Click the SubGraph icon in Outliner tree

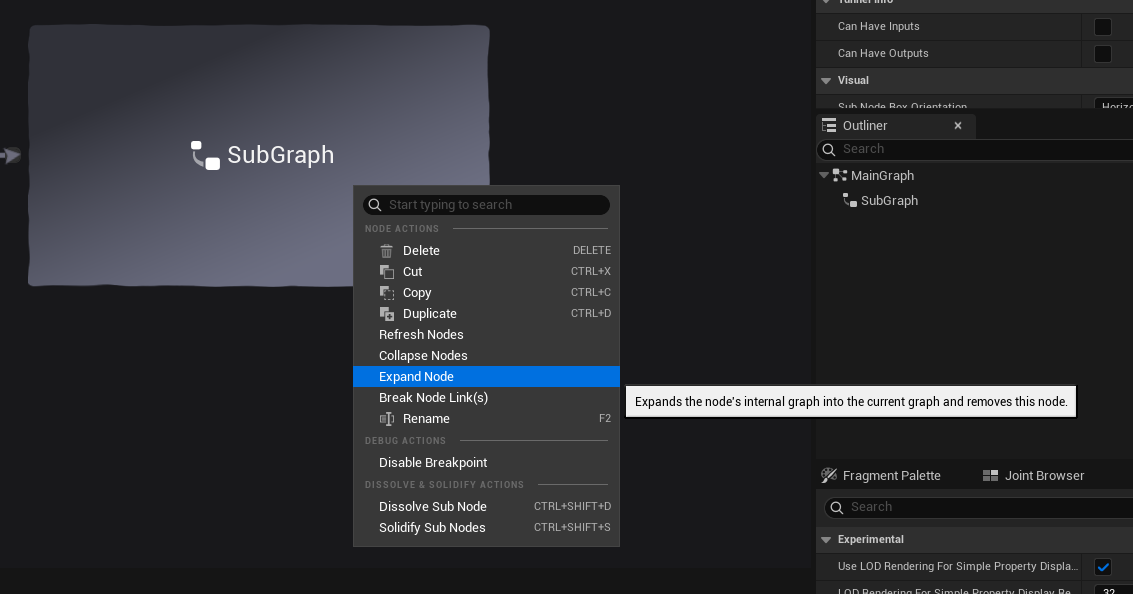pyautogui.click(x=851, y=201)
